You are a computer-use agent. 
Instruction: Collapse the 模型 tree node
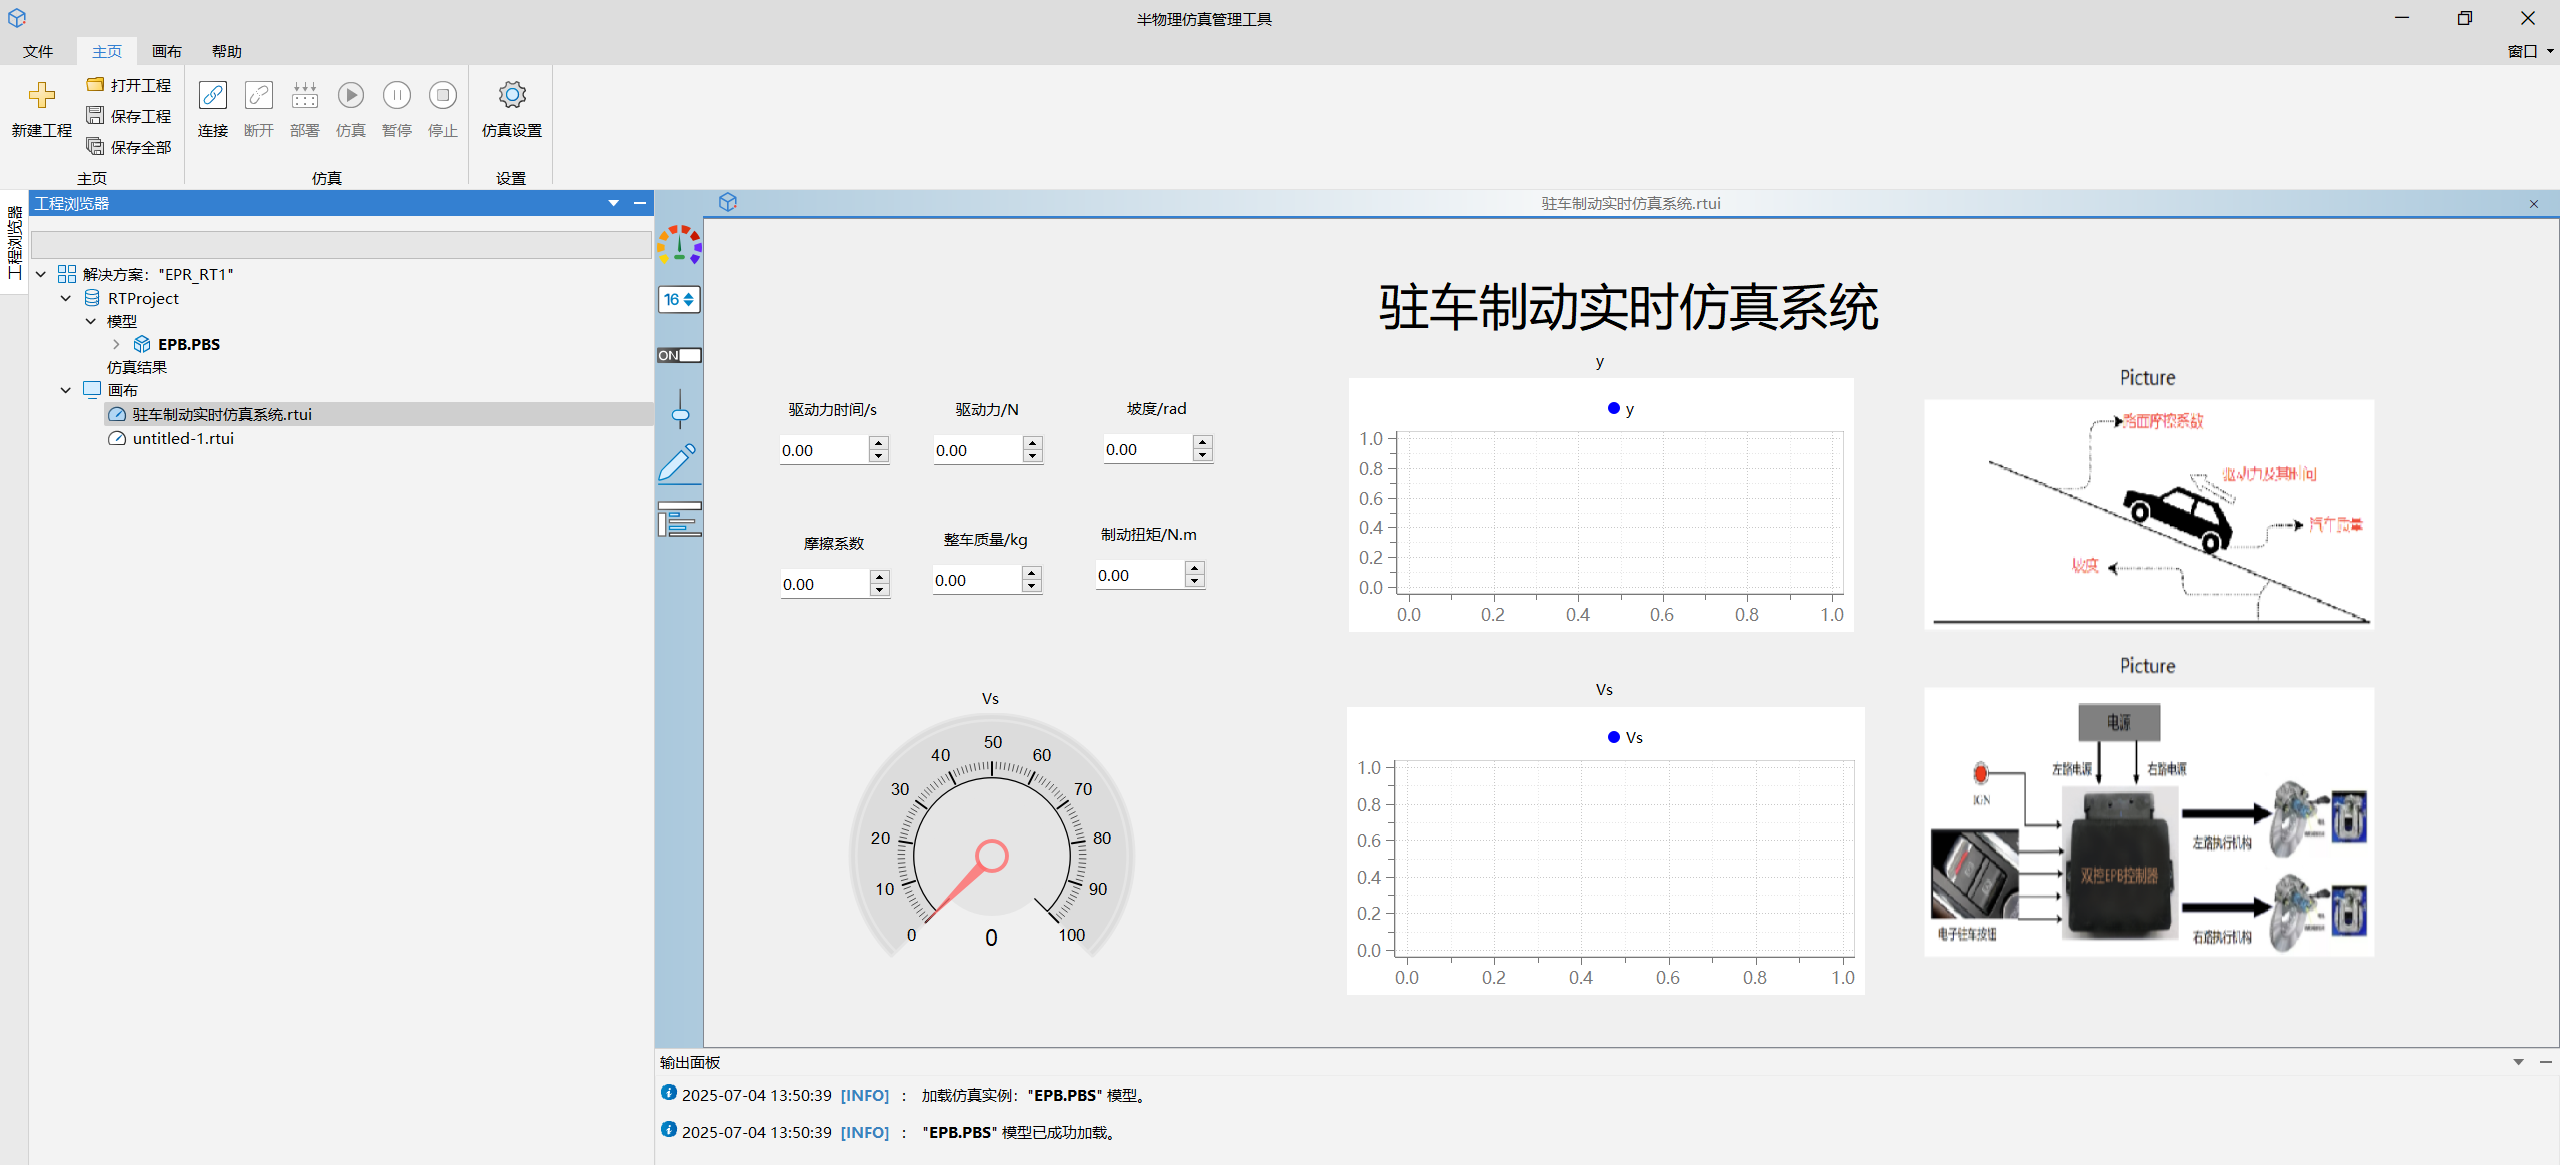pyautogui.click(x=91, y=321)
